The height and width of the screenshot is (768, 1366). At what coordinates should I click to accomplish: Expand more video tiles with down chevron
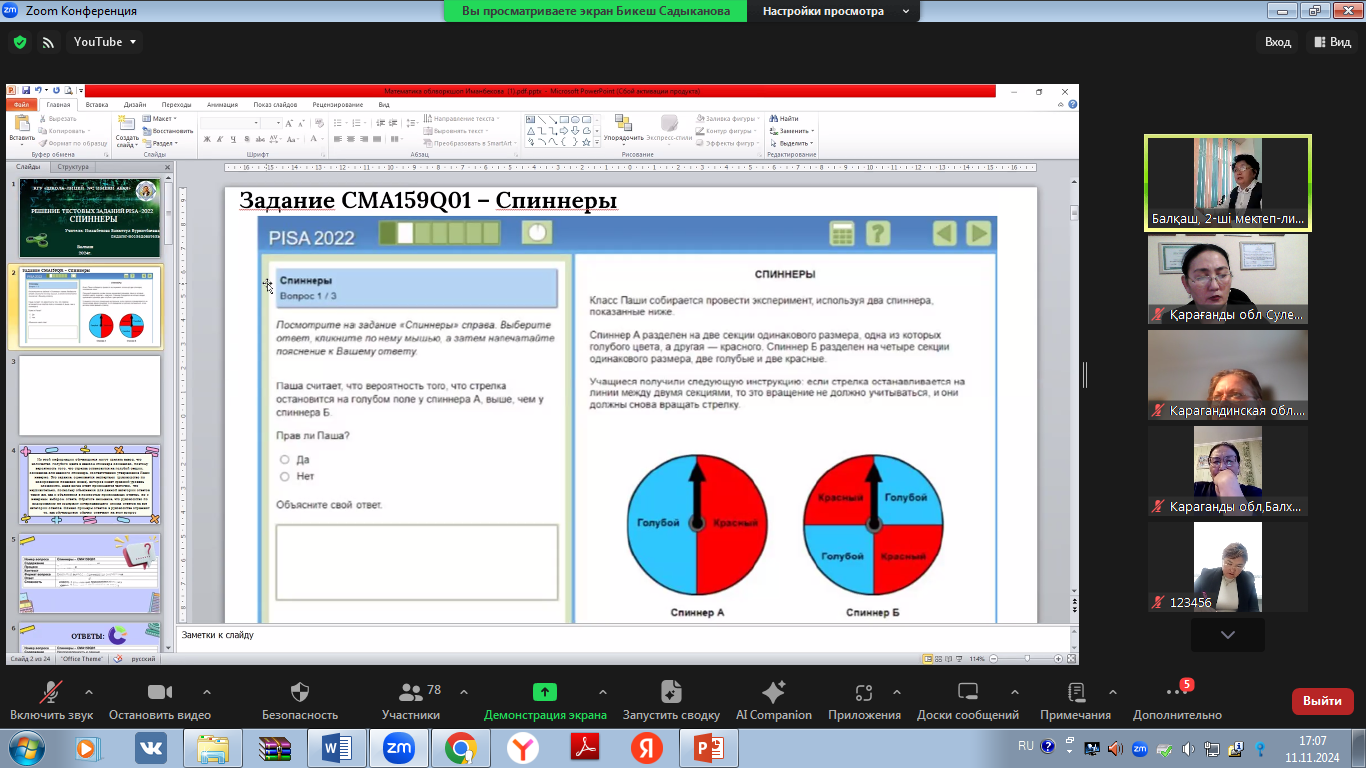1227,635
